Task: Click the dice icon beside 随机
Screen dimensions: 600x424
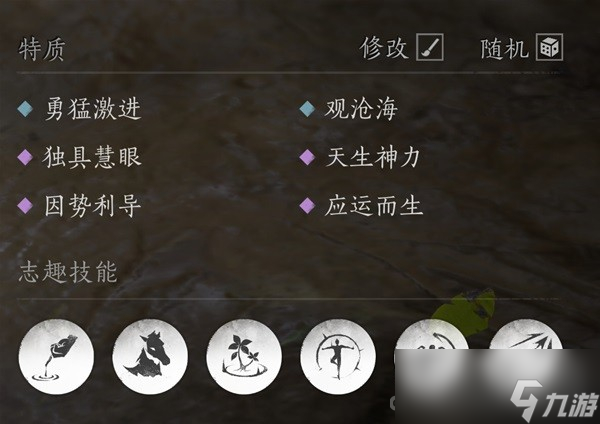Action: (549, 47)
